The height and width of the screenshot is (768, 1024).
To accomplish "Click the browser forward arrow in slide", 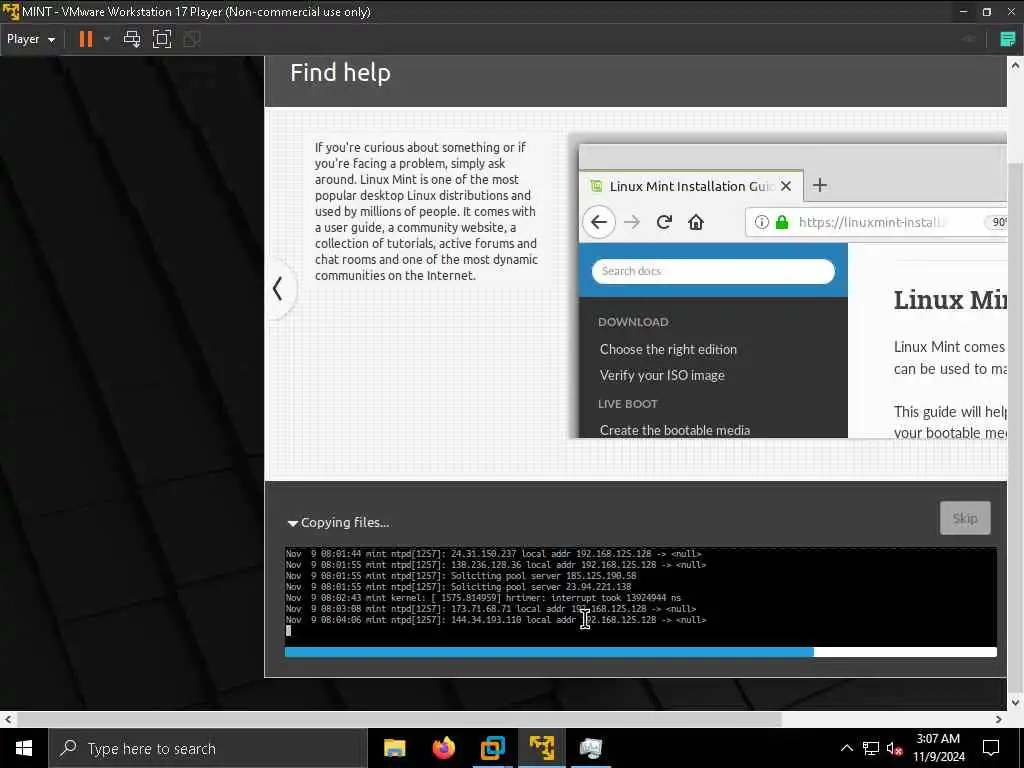I will click(632, 222).
